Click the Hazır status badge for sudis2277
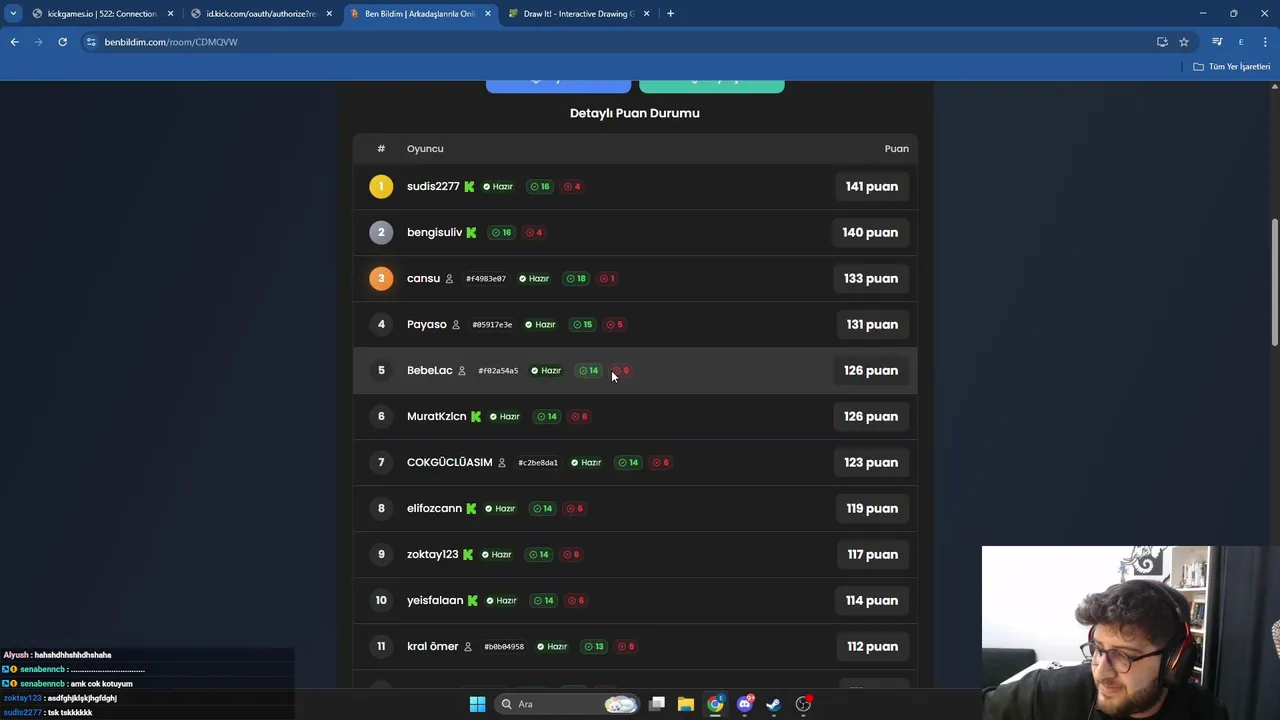The image size is (1280, 720). click(498, 186)
